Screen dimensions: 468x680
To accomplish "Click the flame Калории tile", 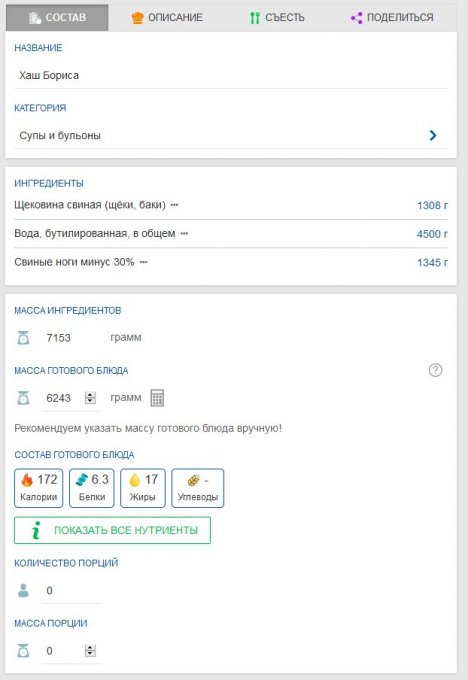I will coord(39,488).
